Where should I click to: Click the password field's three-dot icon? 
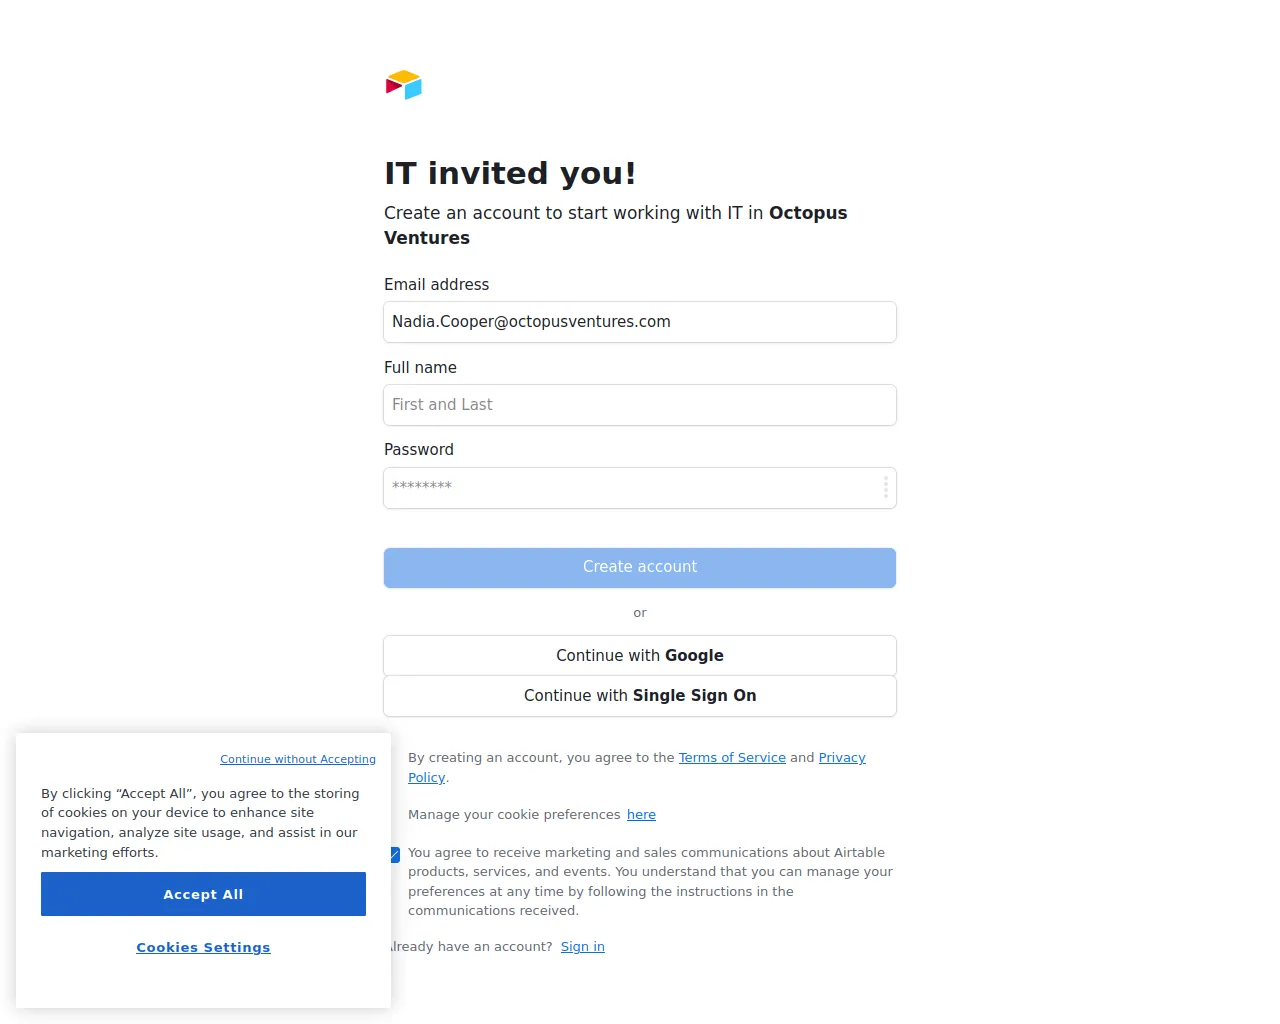click(886, 488)
